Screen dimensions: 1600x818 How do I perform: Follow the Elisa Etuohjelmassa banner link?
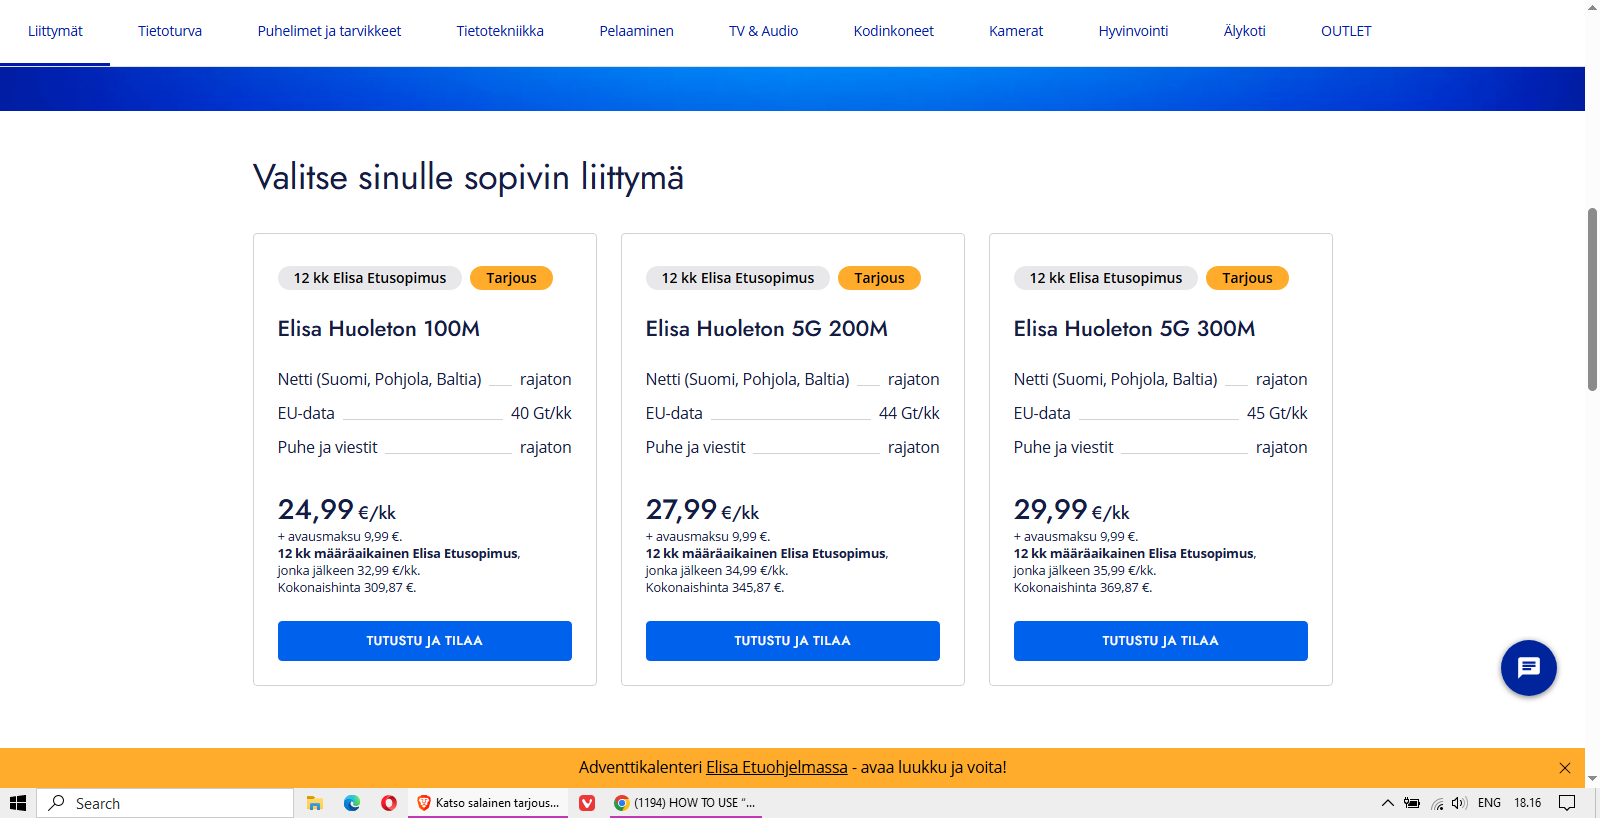click(777, 767)
